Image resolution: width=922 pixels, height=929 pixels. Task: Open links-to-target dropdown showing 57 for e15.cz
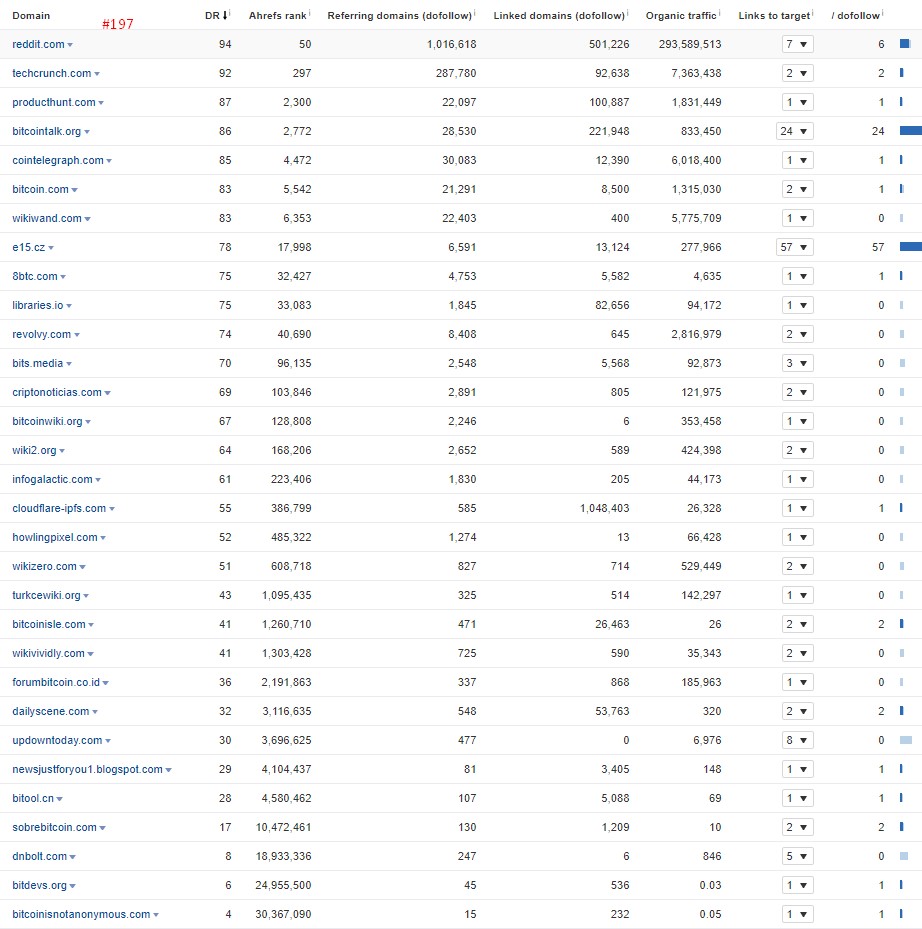795,248
